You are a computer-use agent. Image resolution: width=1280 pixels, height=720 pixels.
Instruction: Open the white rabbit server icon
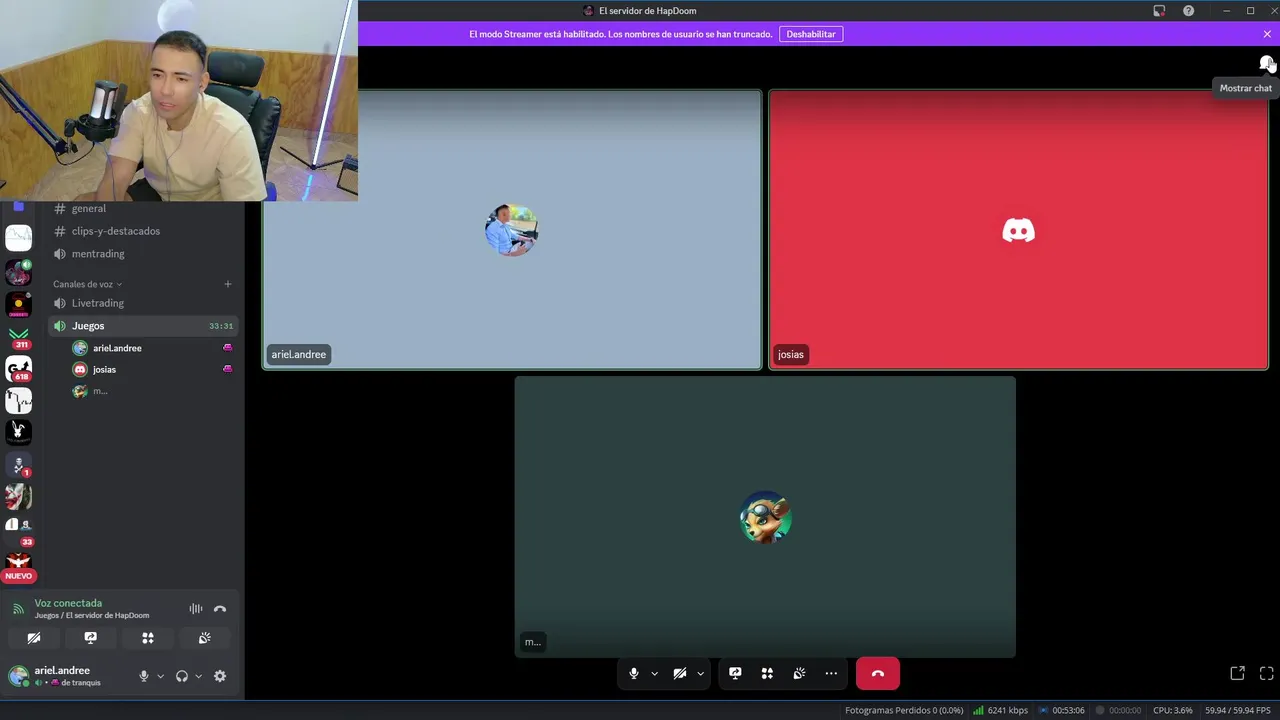coord(19,432)
